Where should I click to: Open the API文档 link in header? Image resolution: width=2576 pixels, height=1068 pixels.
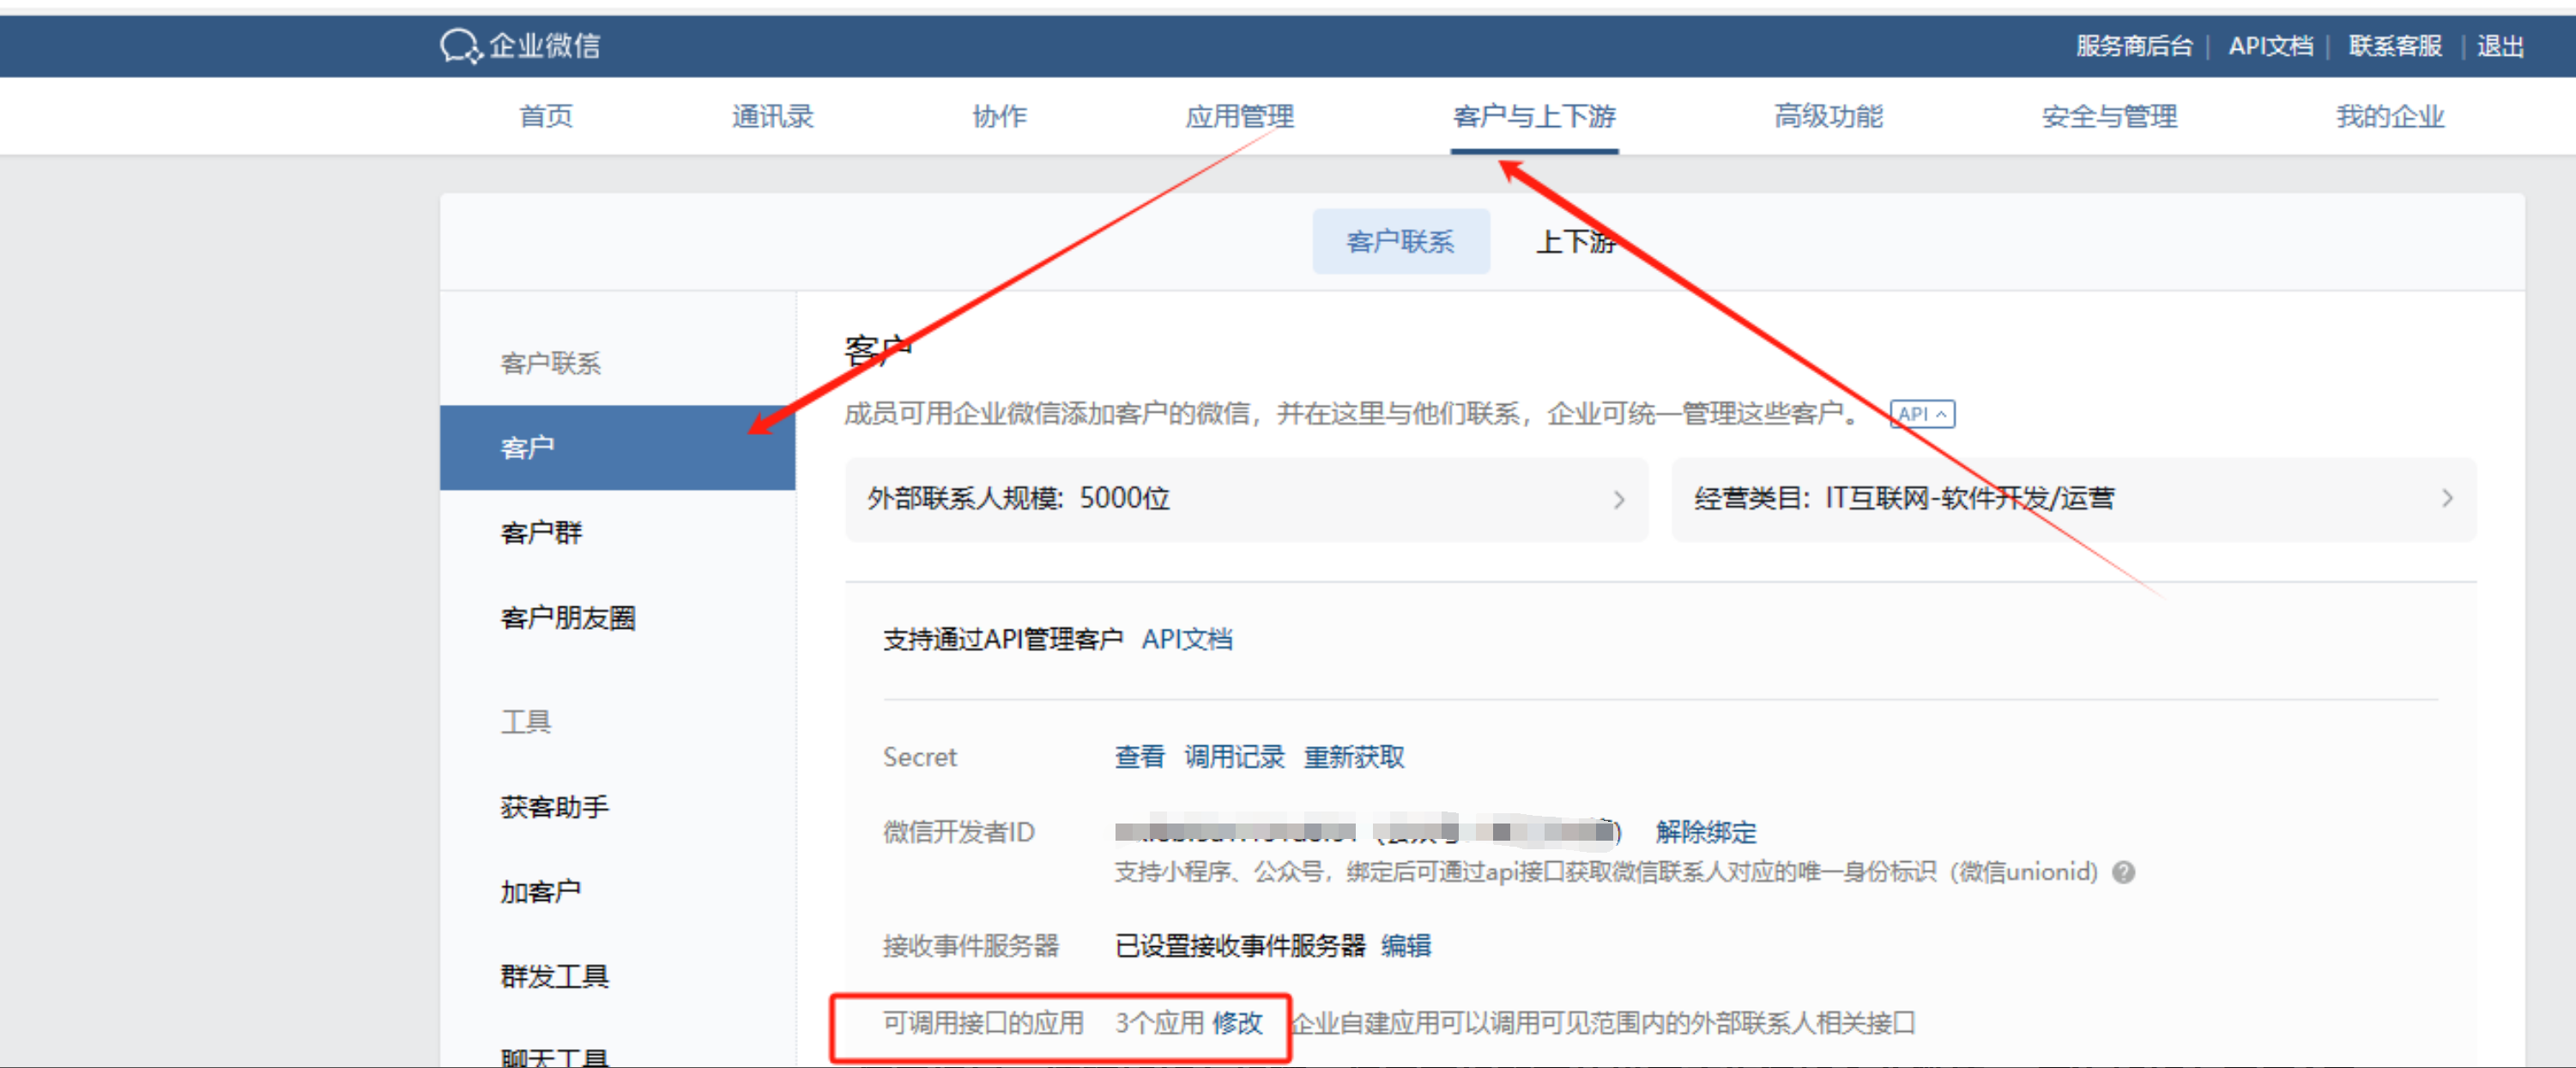[x=2270, y=46]
